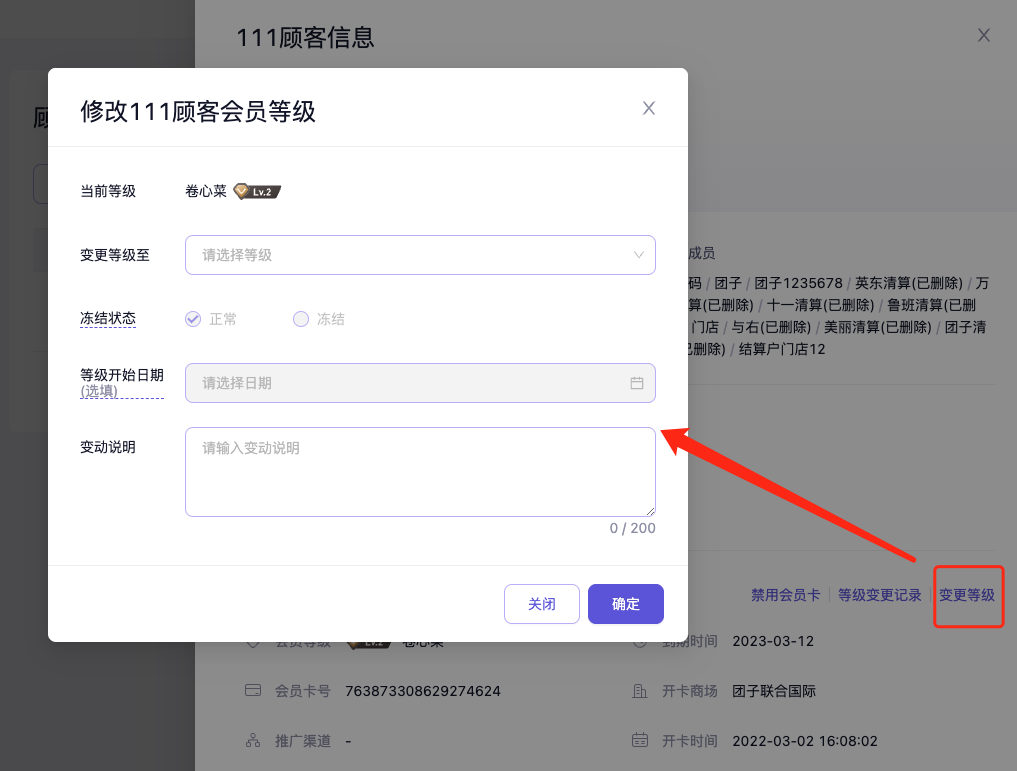Click the 变更等级 link
This screenshot has width=1017, height=771.
[x=967, y=595]
